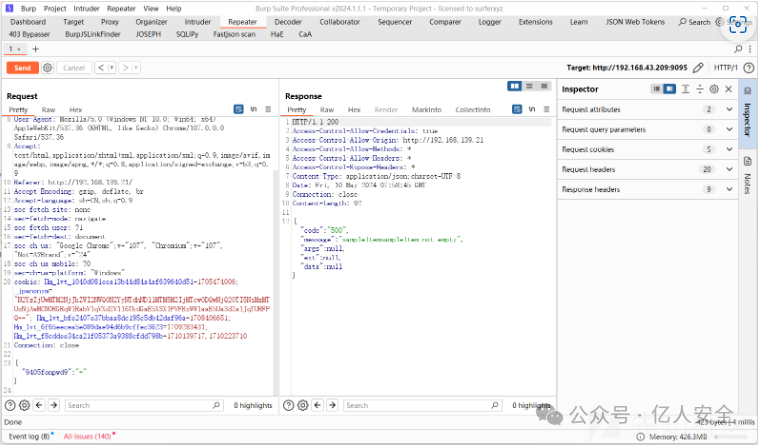Viewport: 758px width, 445px height.
Task: Close the Inspector panel
Action: [x=729, y=89]
